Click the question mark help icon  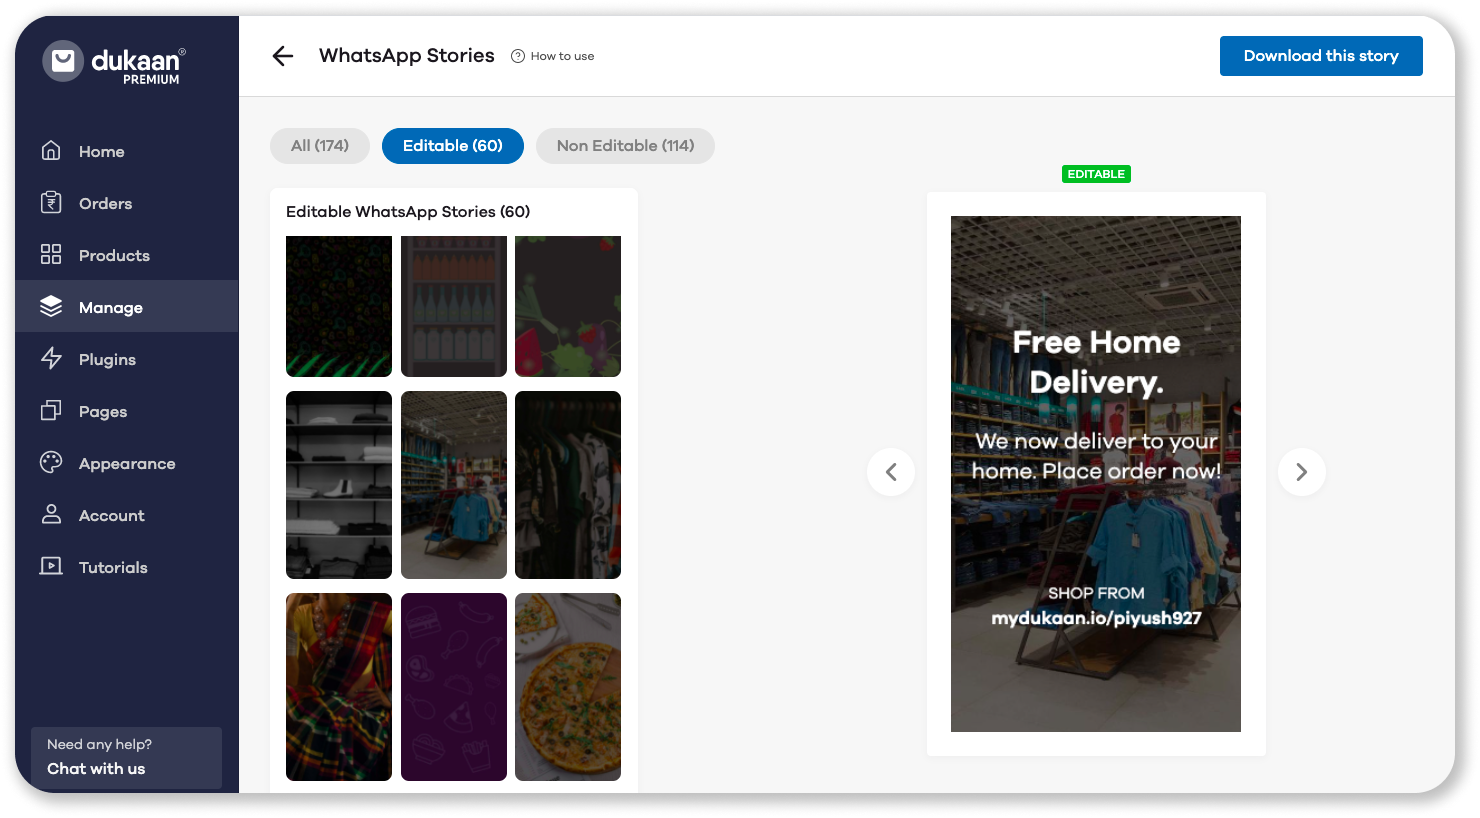point(518,56)
